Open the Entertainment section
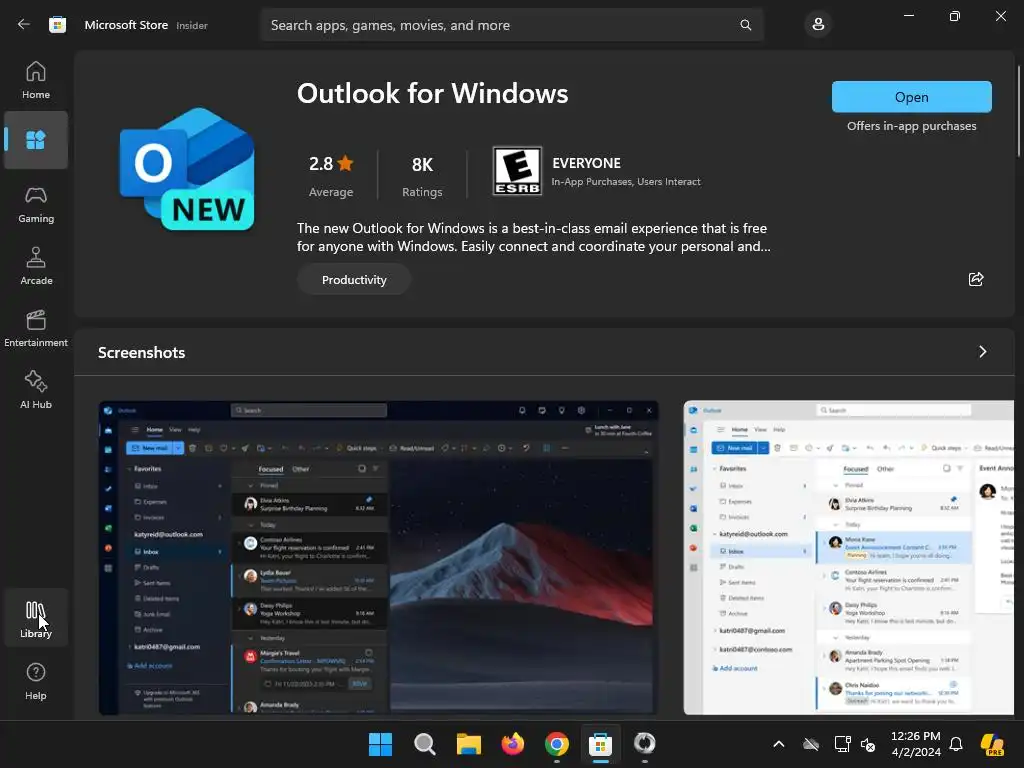The width and height of the screenshot is (1024, 768). click(36, 328)
